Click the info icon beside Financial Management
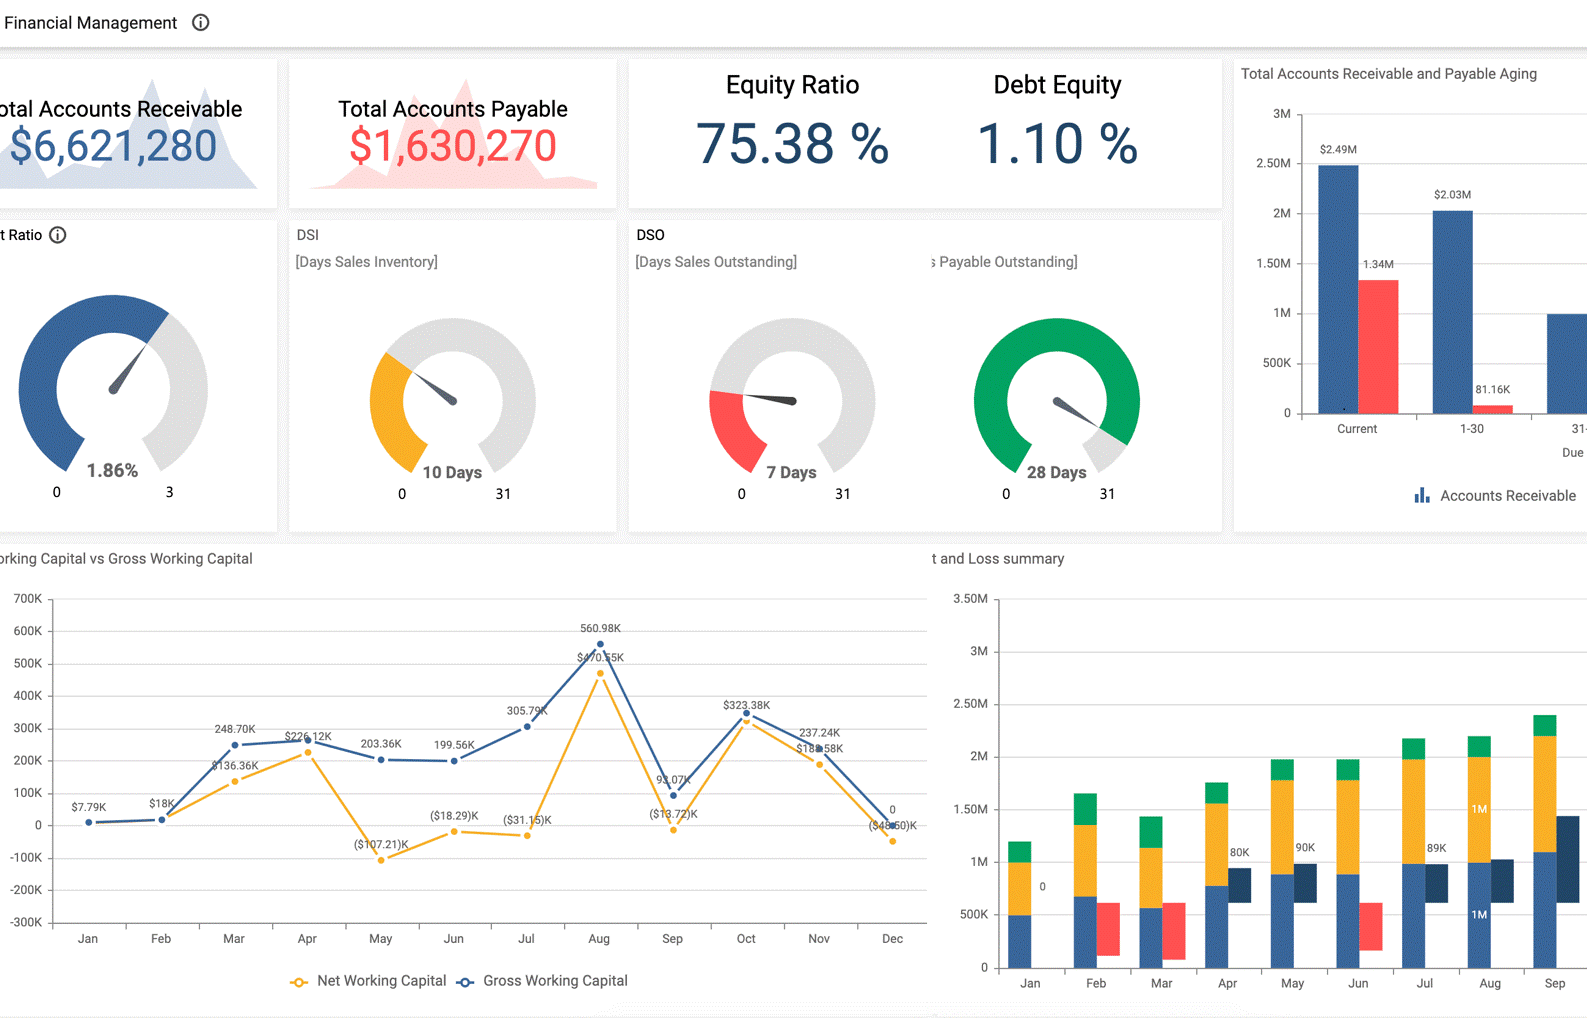The image size is (1587, 1018). (201, 23)
